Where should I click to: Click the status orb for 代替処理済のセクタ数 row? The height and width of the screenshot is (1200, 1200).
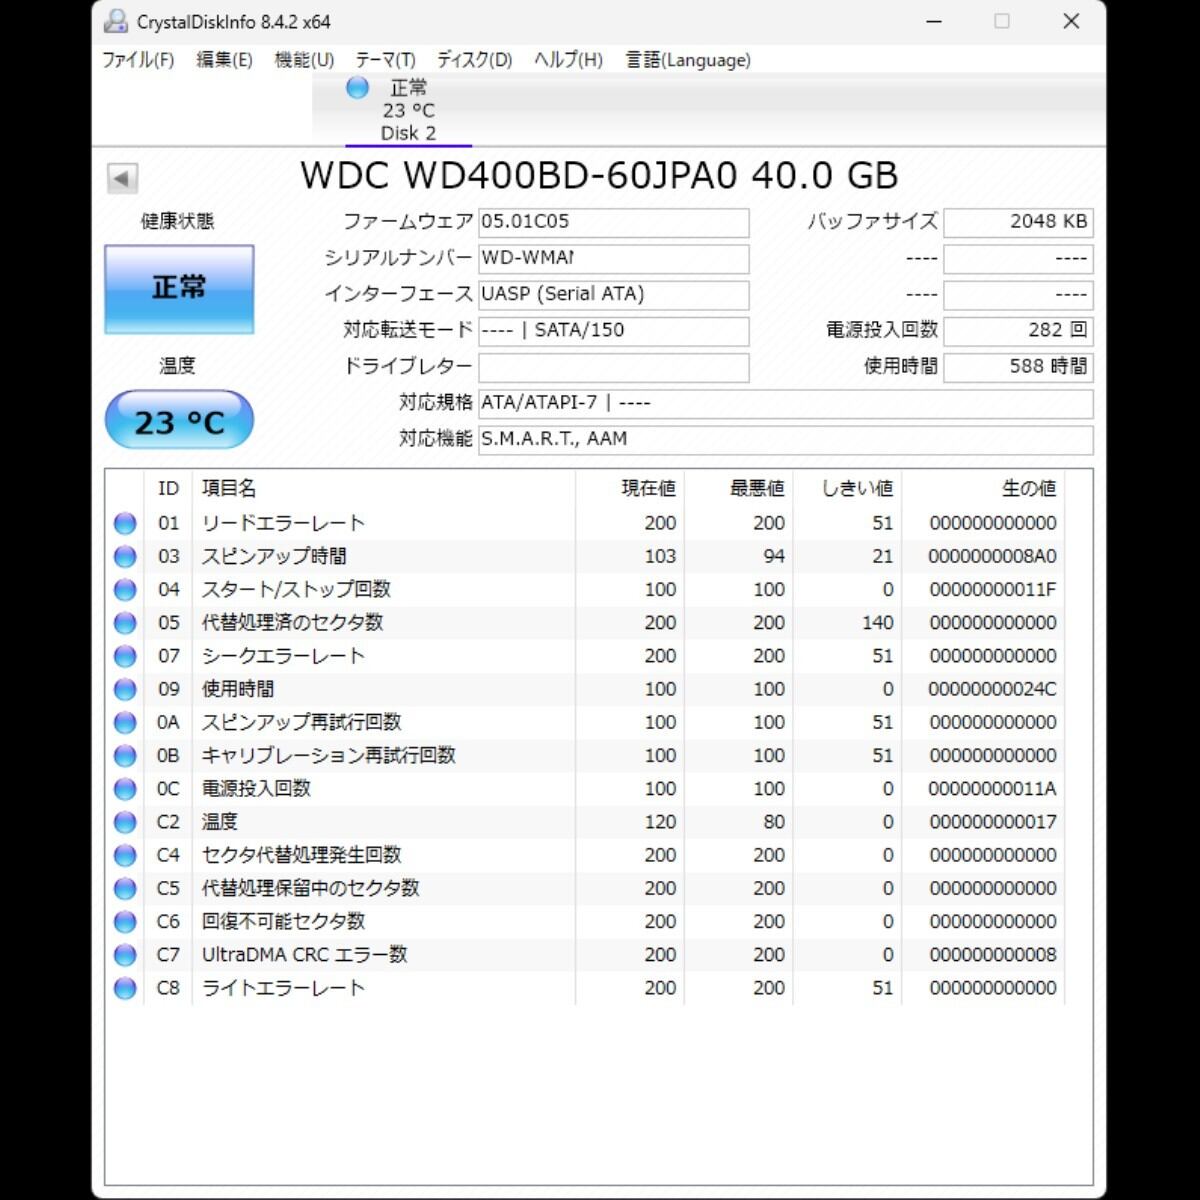125,623
